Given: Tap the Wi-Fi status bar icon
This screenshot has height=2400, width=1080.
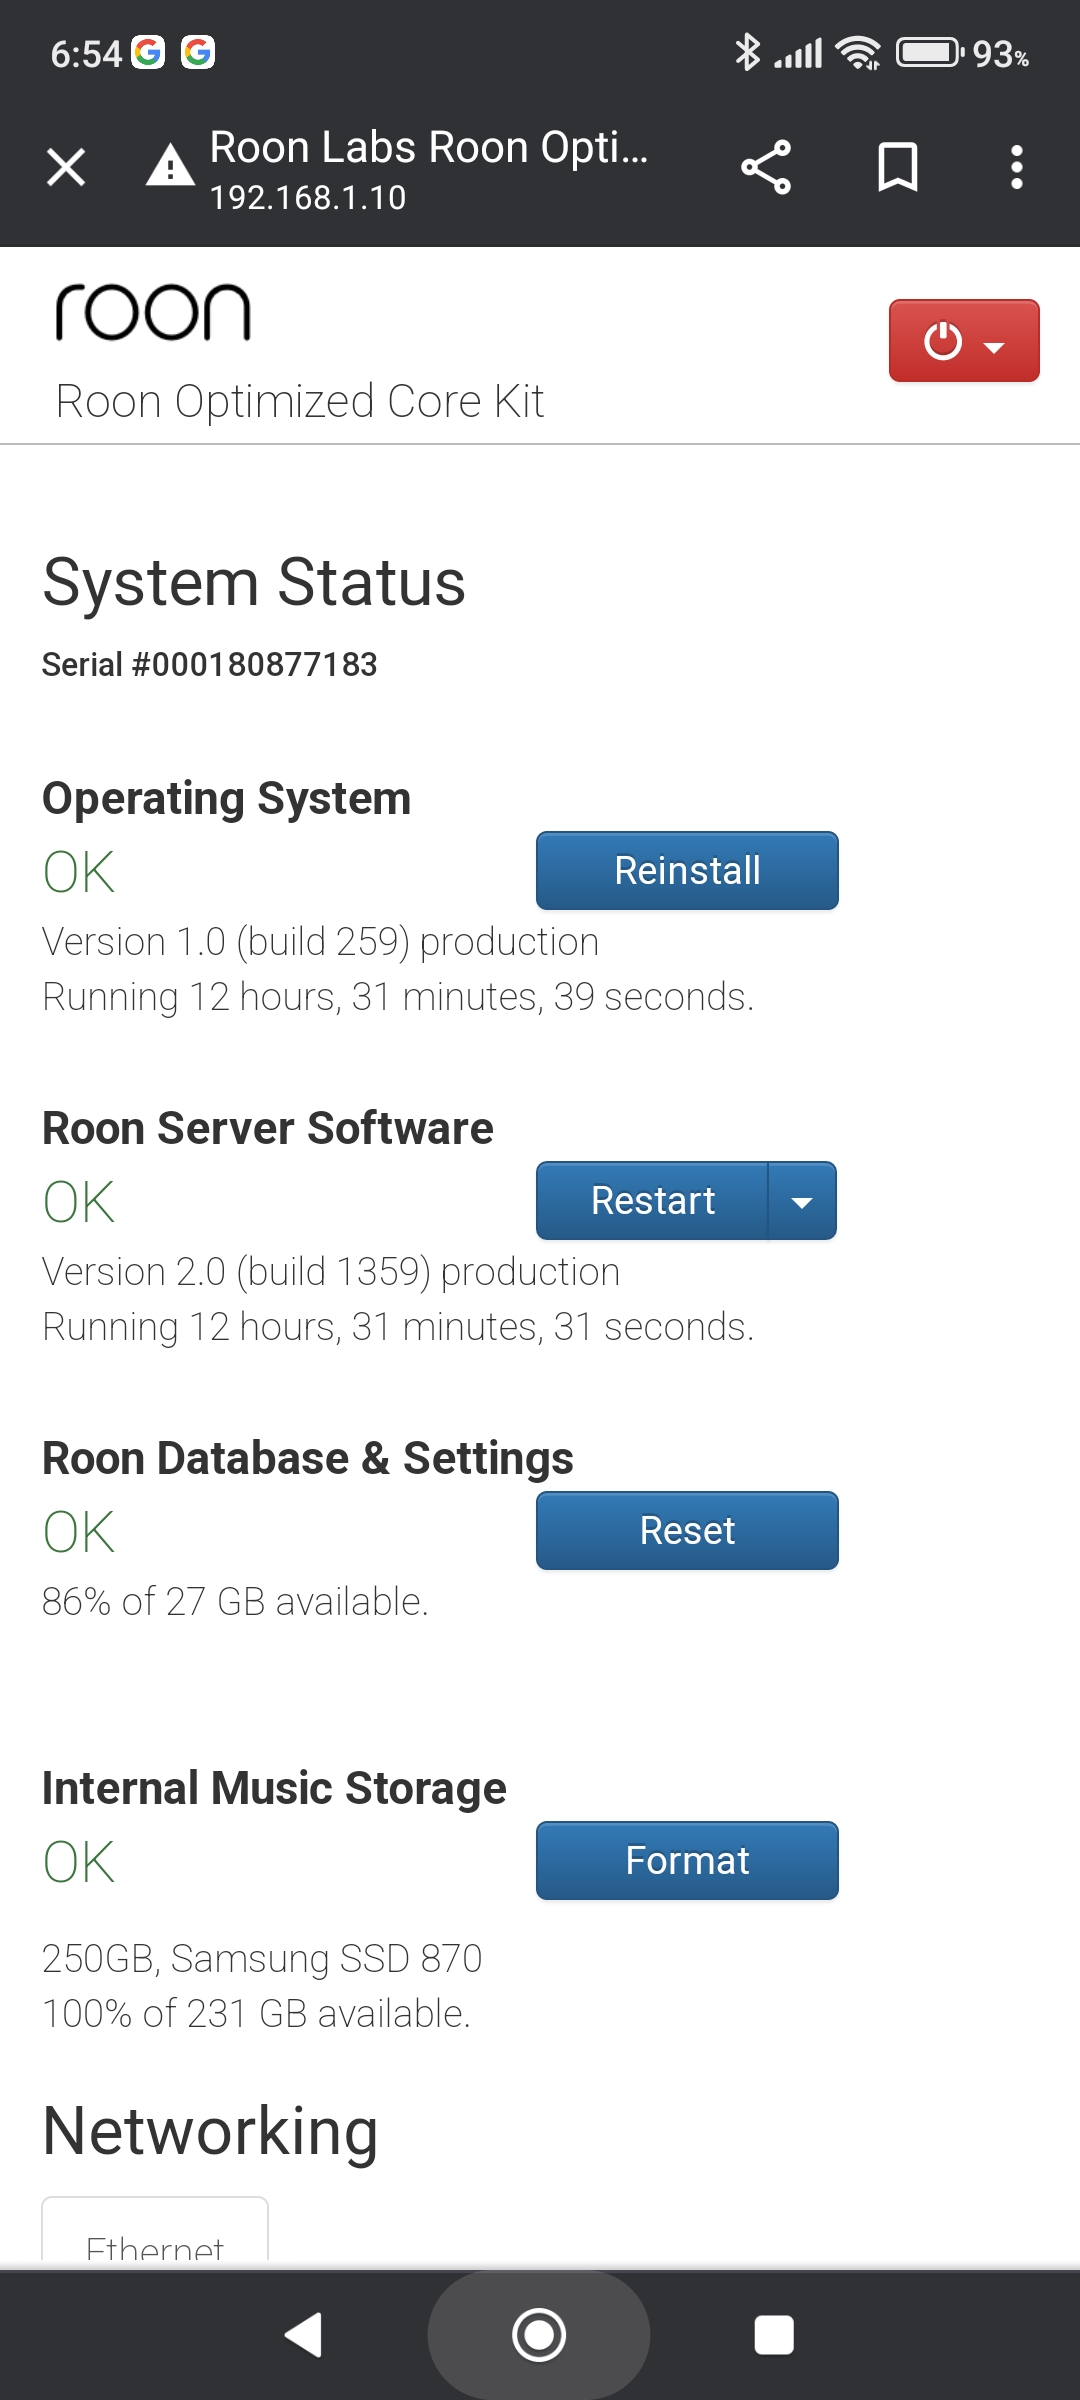Looking at the screenshot, I should pyautogui.click(x=859, y=53).
